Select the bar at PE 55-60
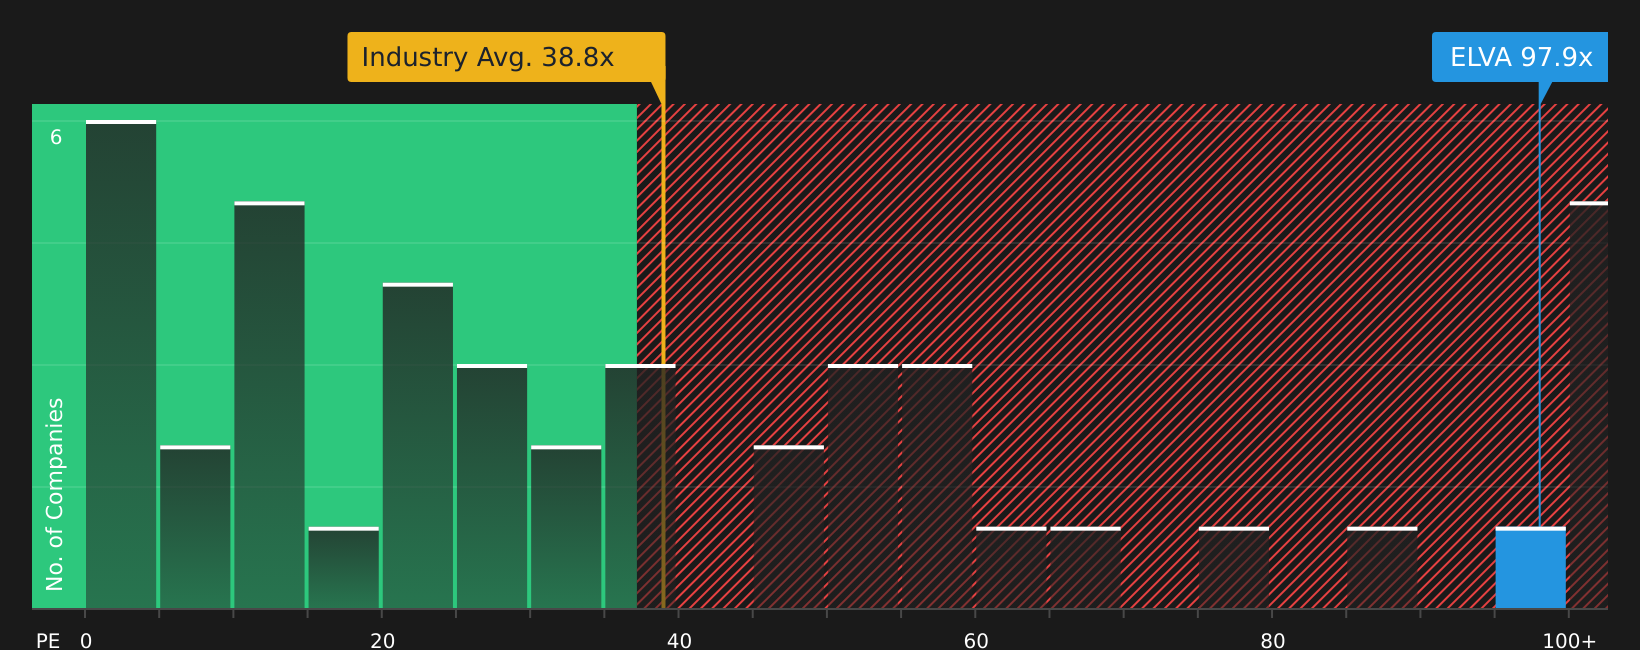The width and height of the screenshot is (1640, 650). tap(937, 487)
